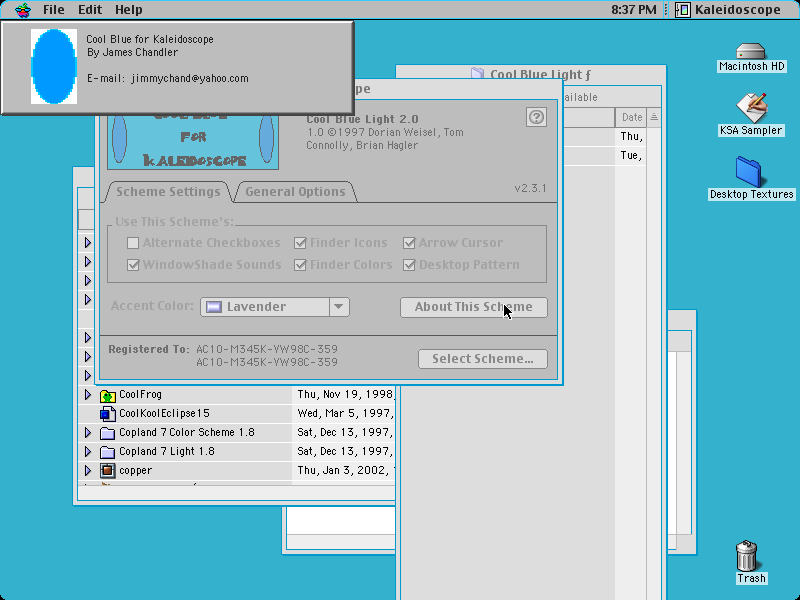Select the Copland 7 Light 1.8 folder icon
800x600 pixels.
[x=108, y=452]
